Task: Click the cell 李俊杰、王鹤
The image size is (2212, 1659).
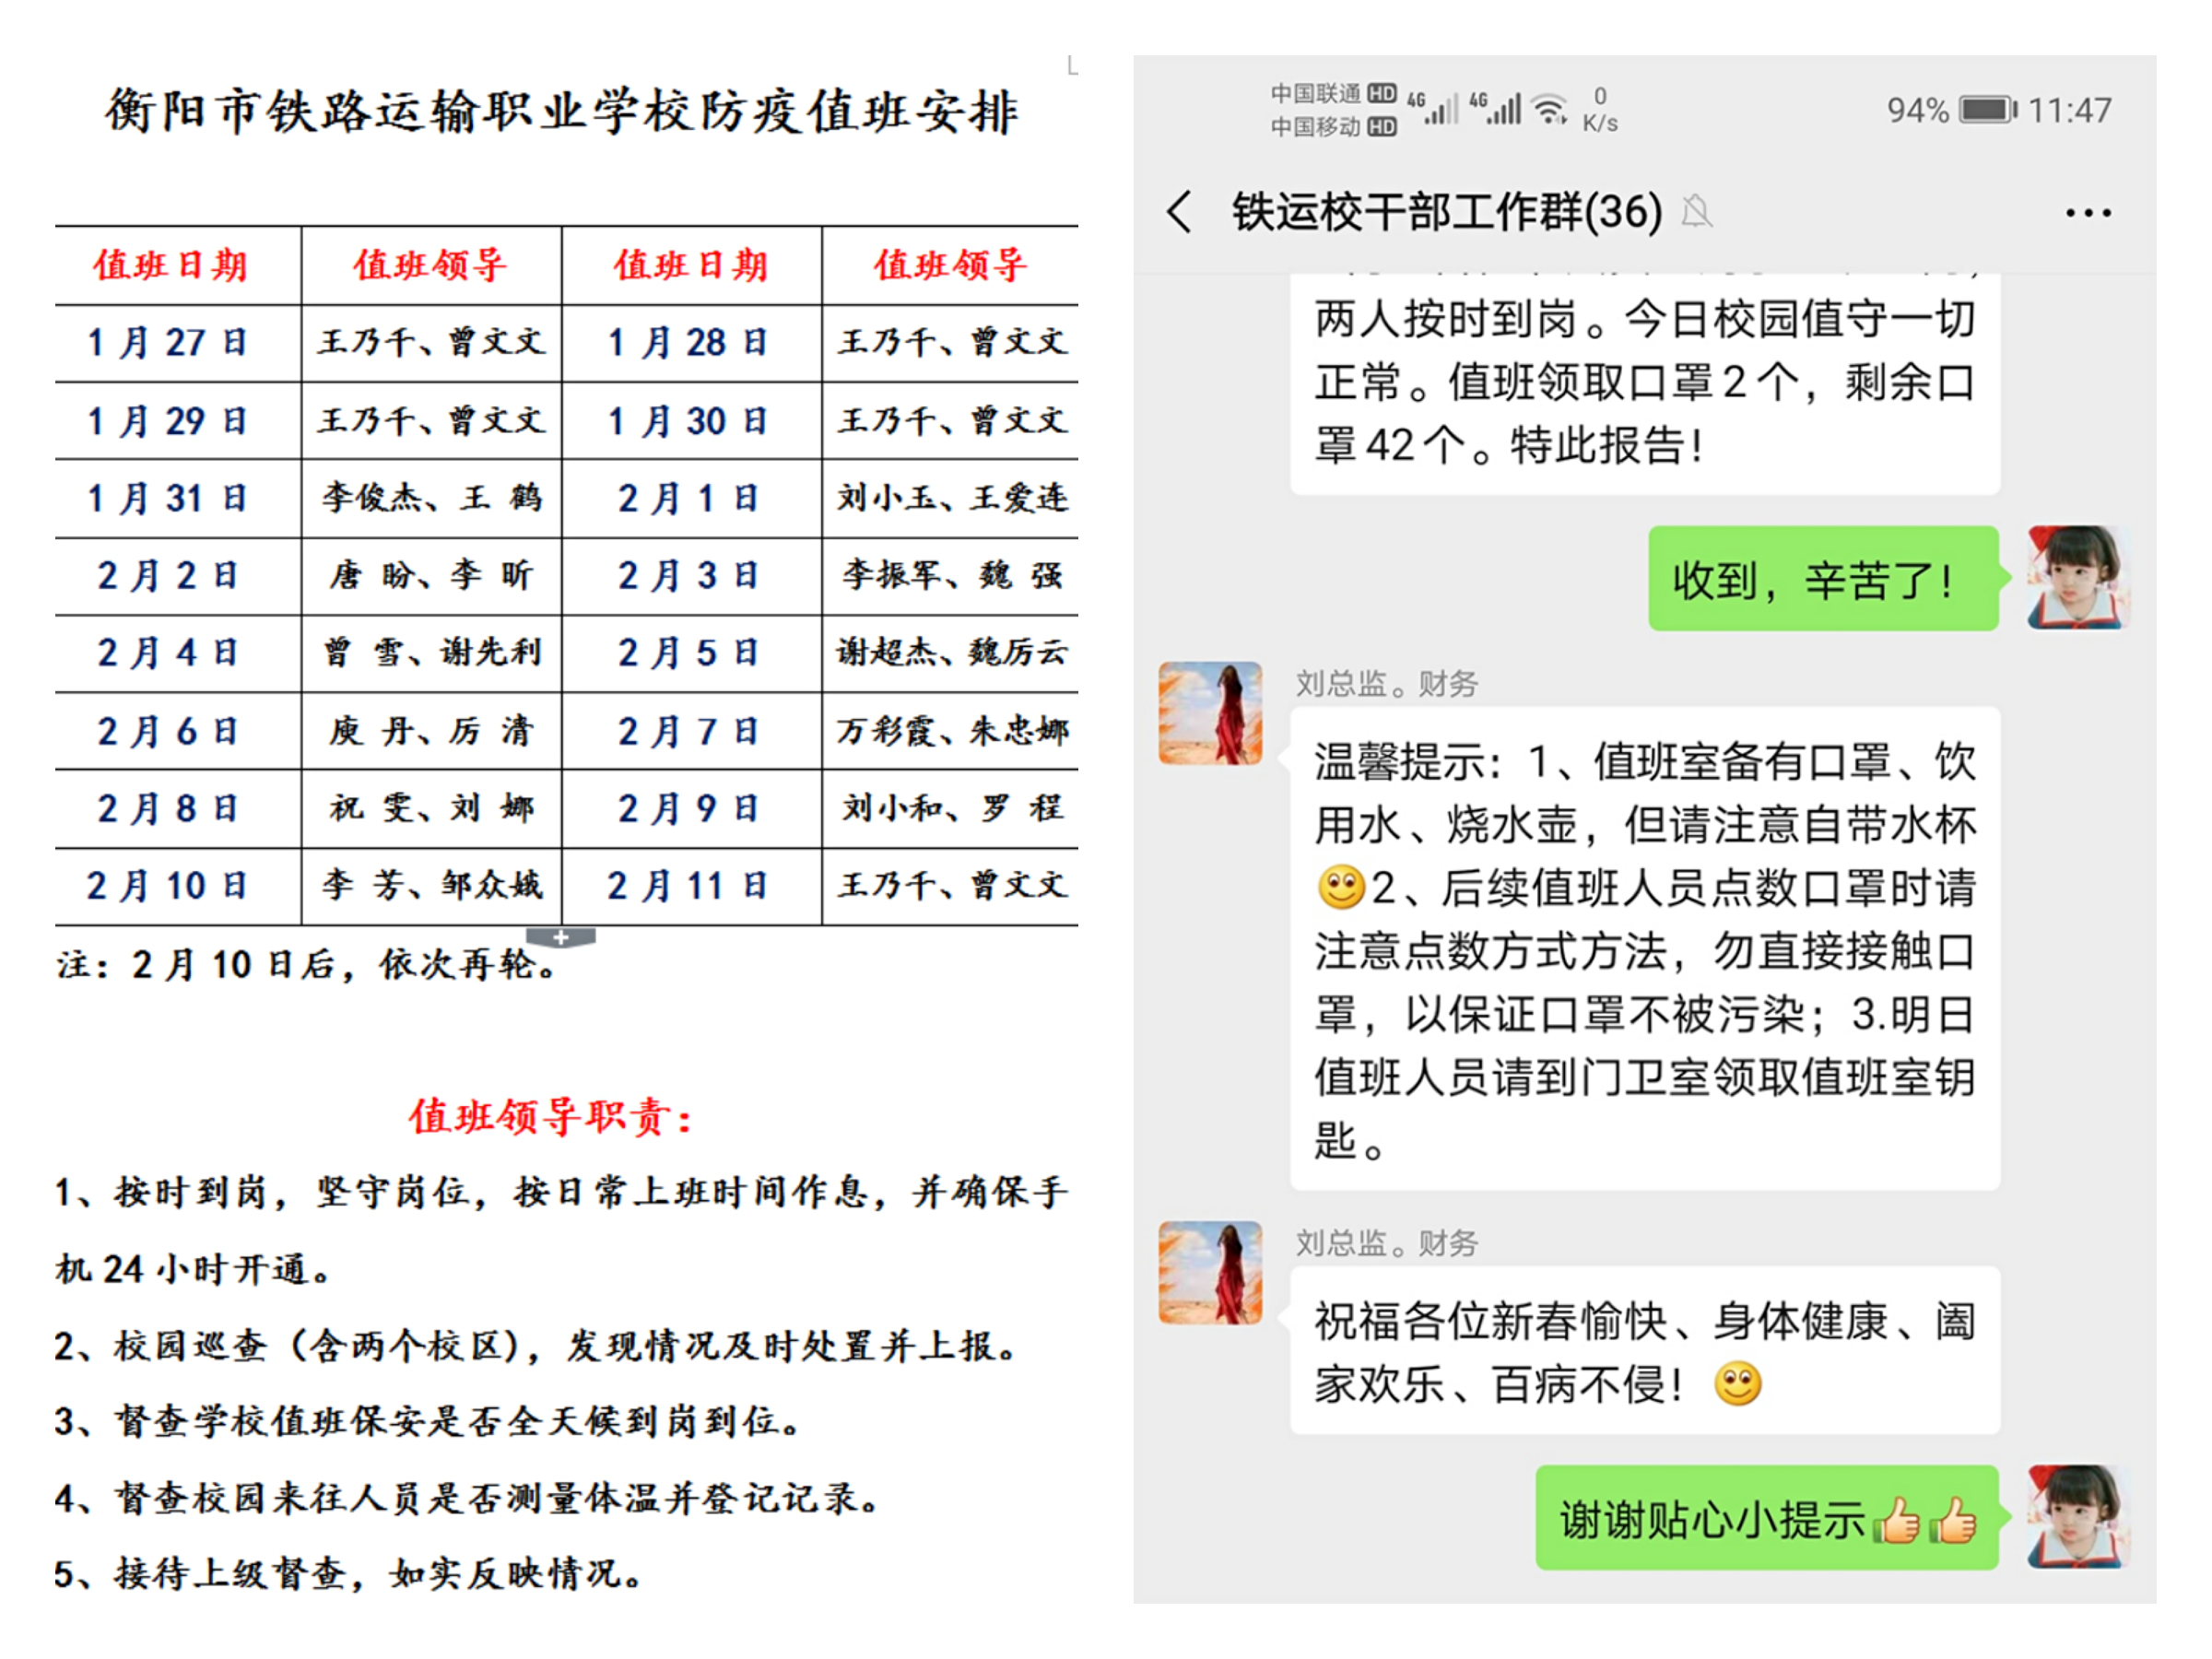Action: [431, 497]
